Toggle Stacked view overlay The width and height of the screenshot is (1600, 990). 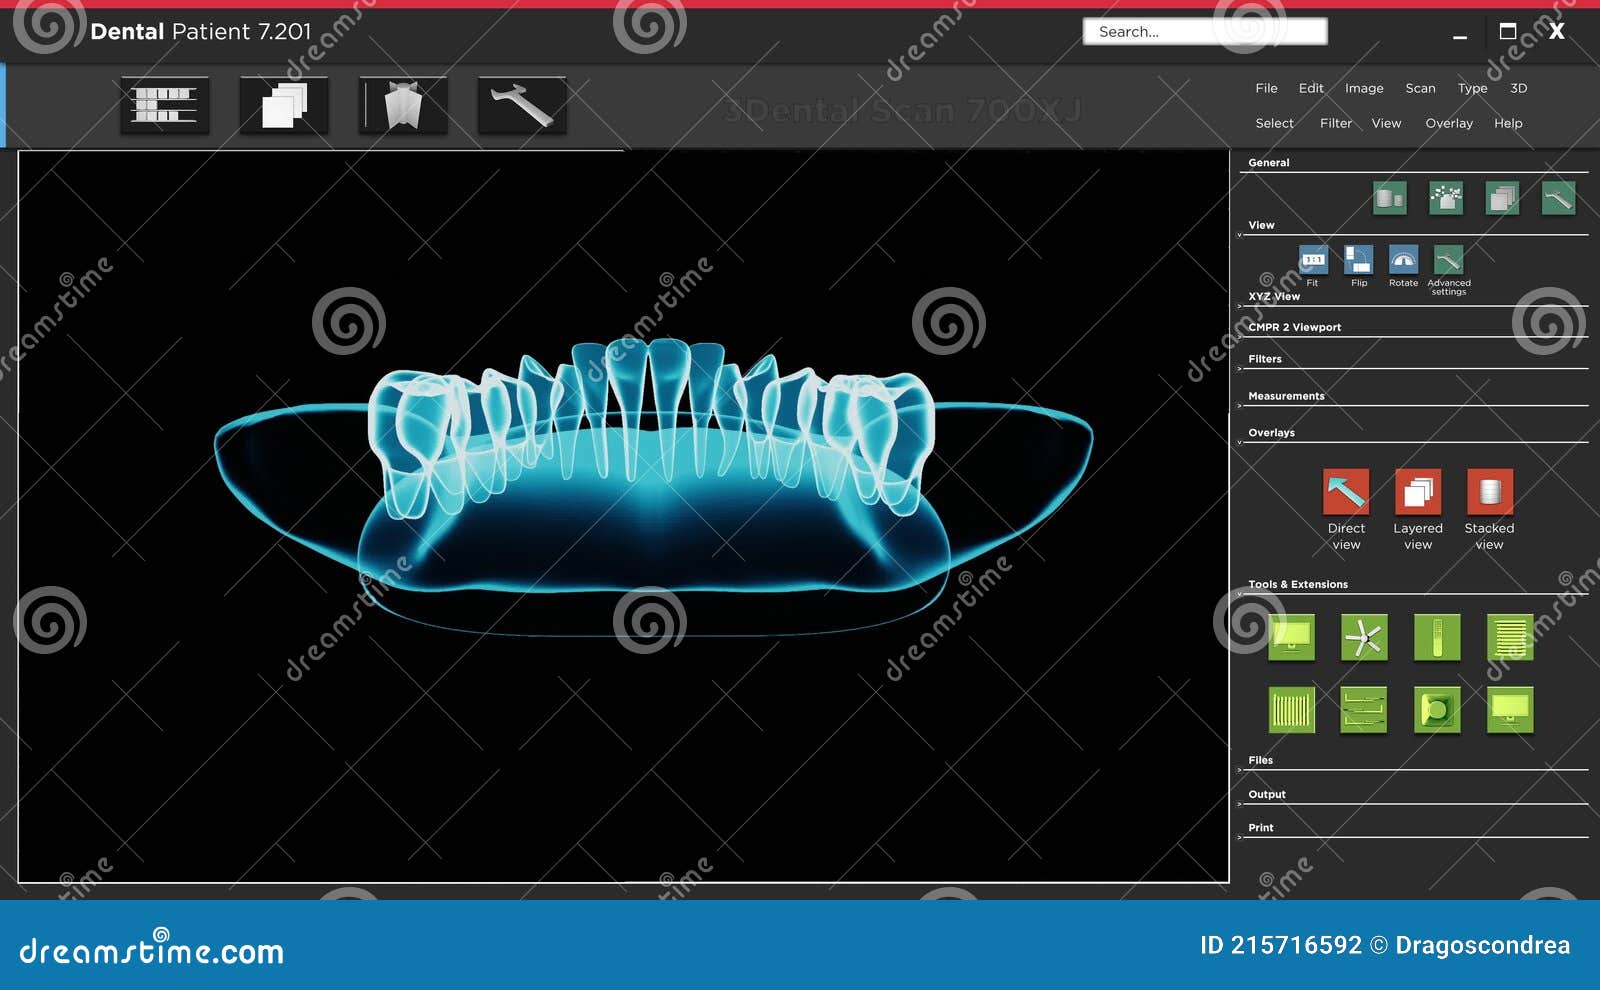(x=1489, y=492)
